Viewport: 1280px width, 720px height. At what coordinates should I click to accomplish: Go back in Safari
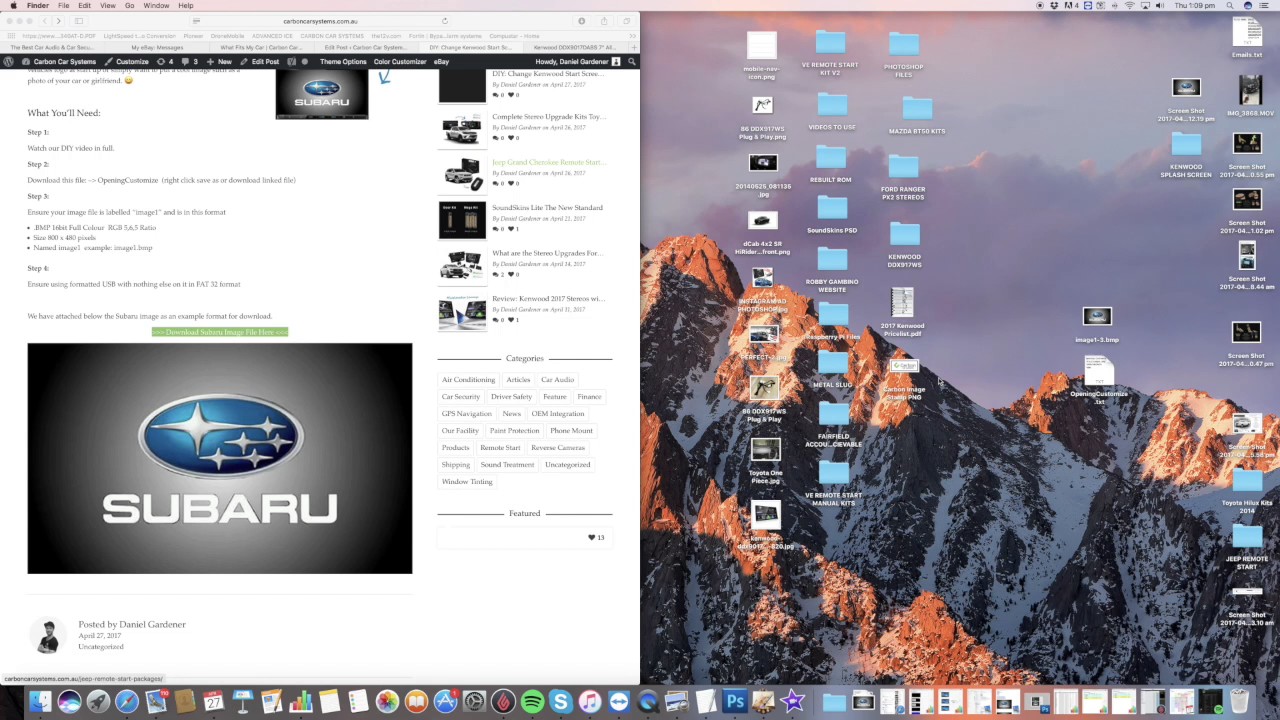click(45, 21)
